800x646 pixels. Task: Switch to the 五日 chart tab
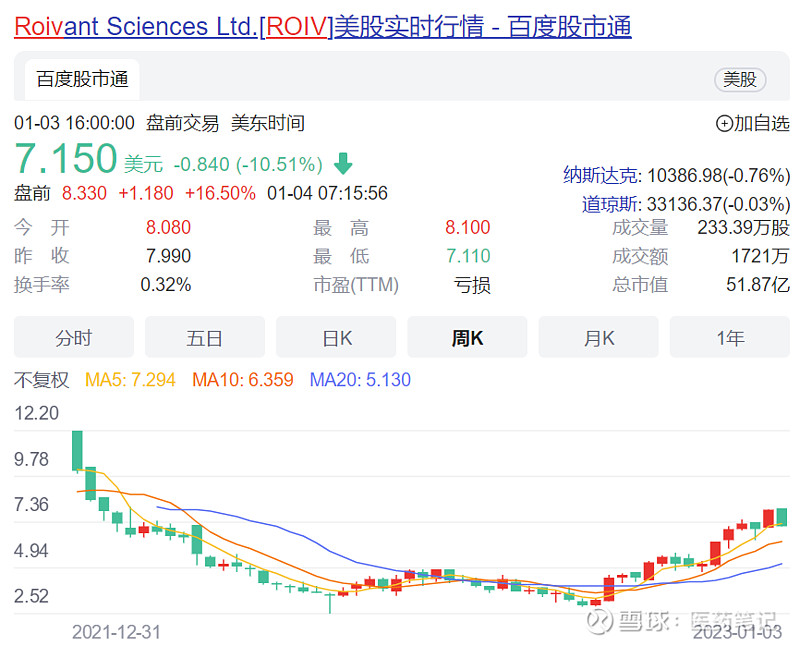204,337
